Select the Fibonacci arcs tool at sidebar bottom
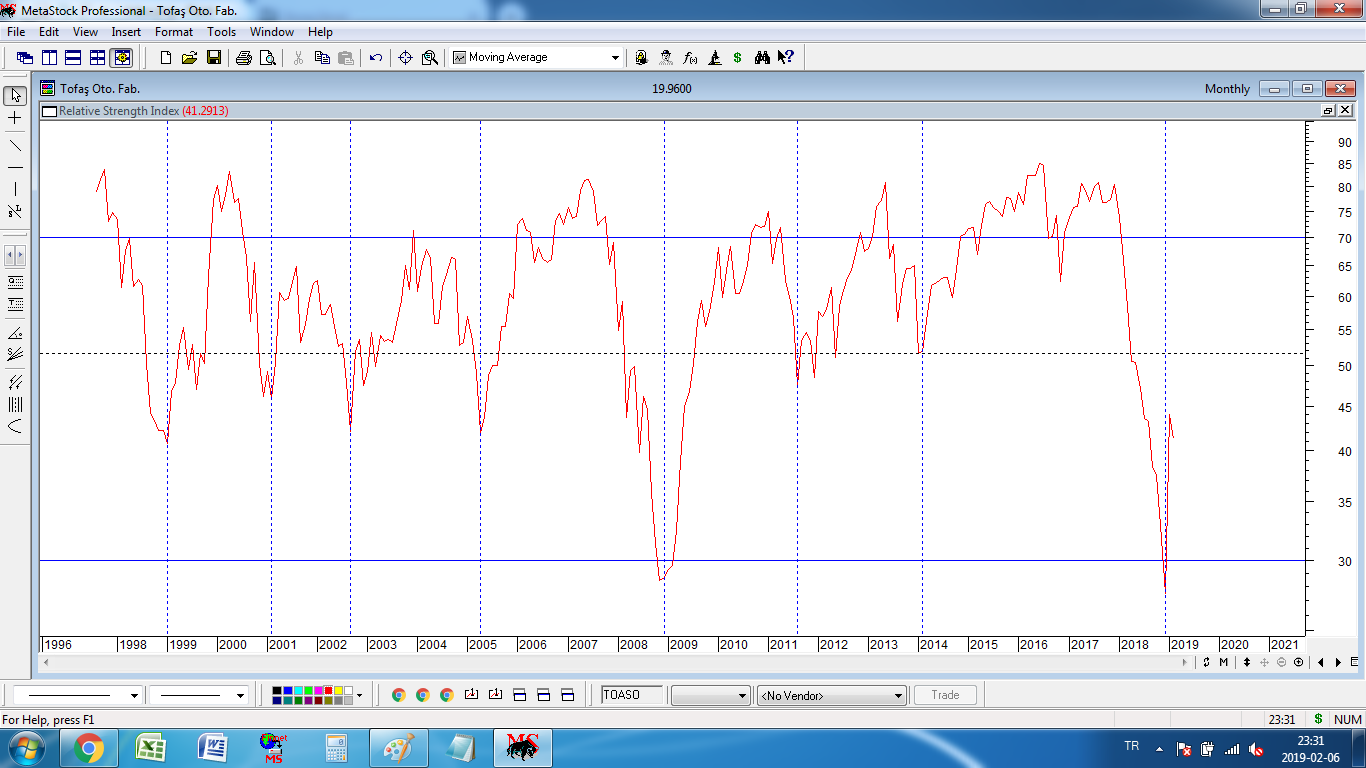Viewport: 1366px width, 768px height. [x=15, y=427]
